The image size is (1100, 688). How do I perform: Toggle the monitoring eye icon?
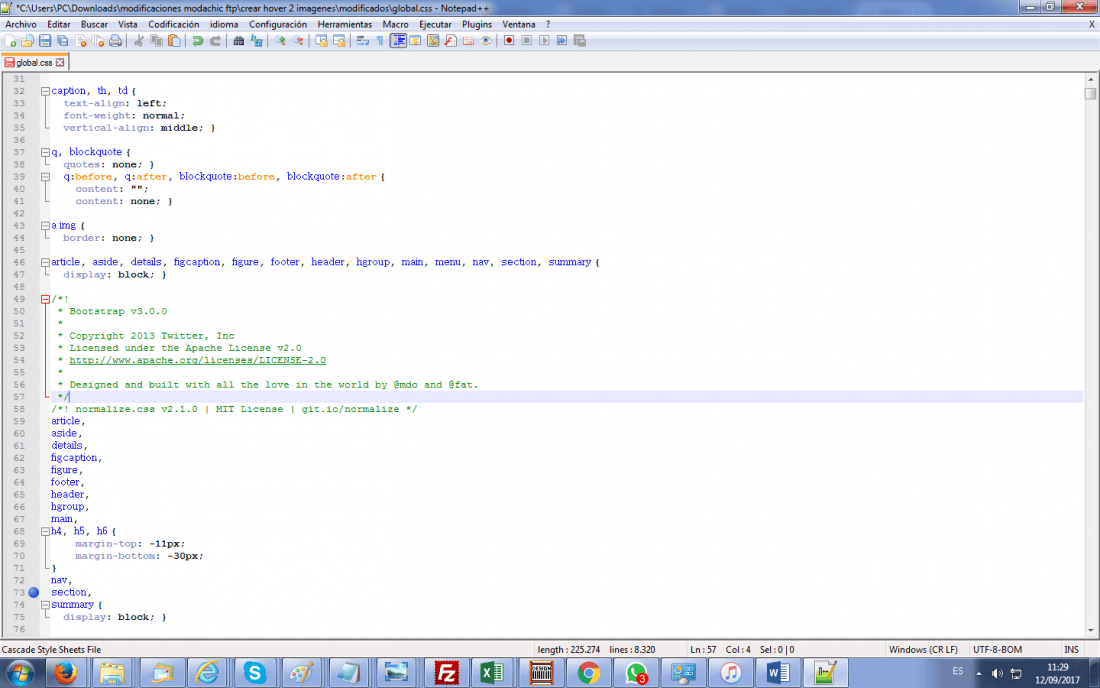coord(485,41)
